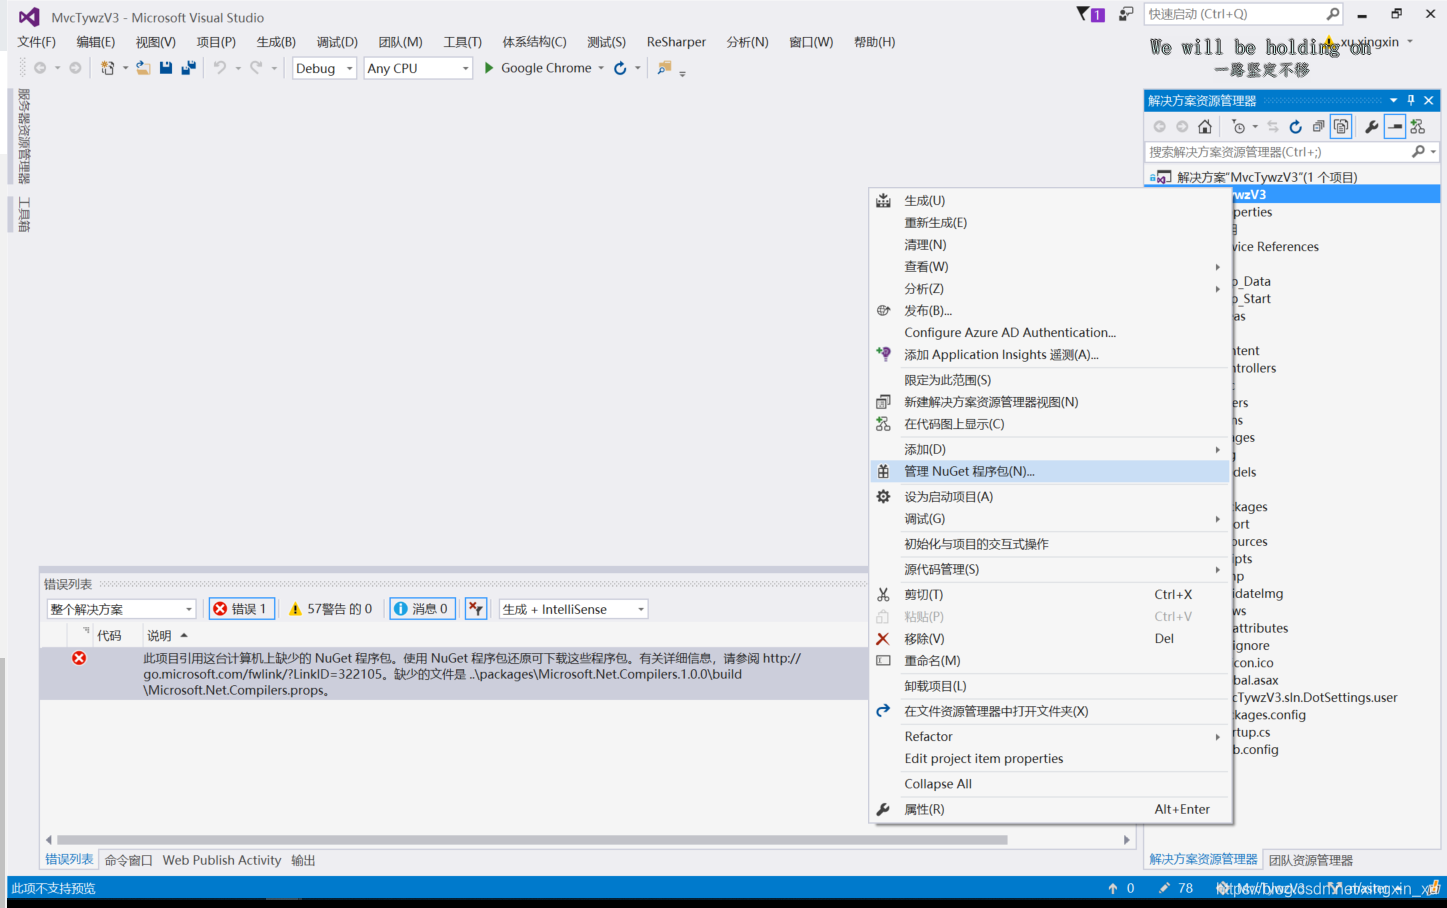The width and height of the screenshot is (1447, 908).
Task: Click the Save All icon on the toolbar
Action: [187, 67]
